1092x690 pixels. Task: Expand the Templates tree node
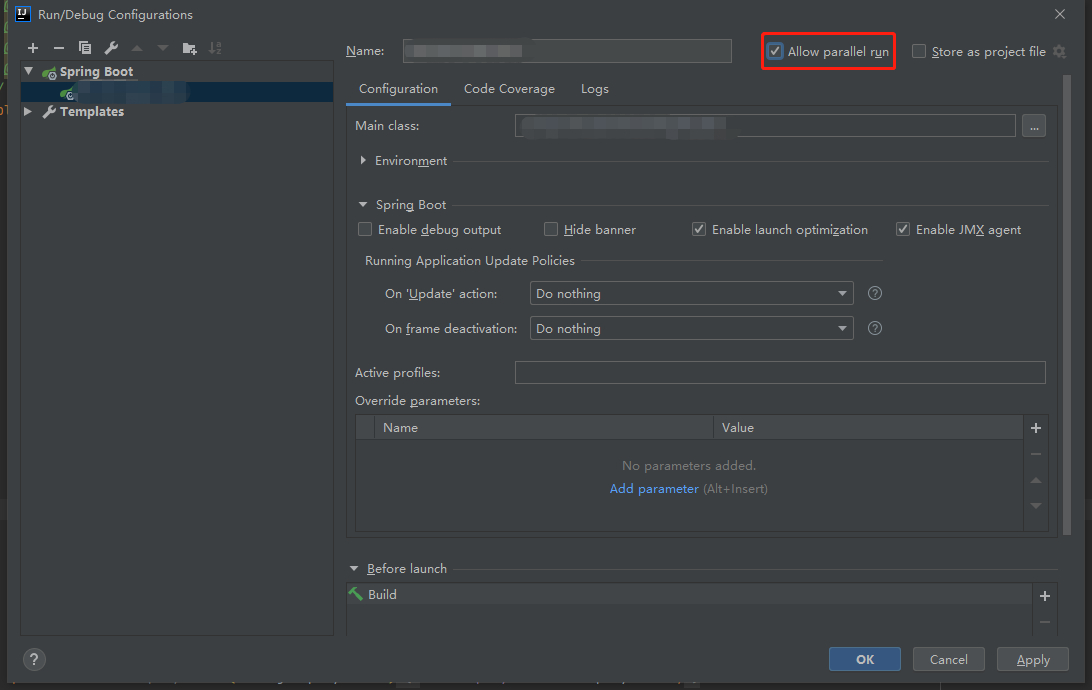click(28, 111)
